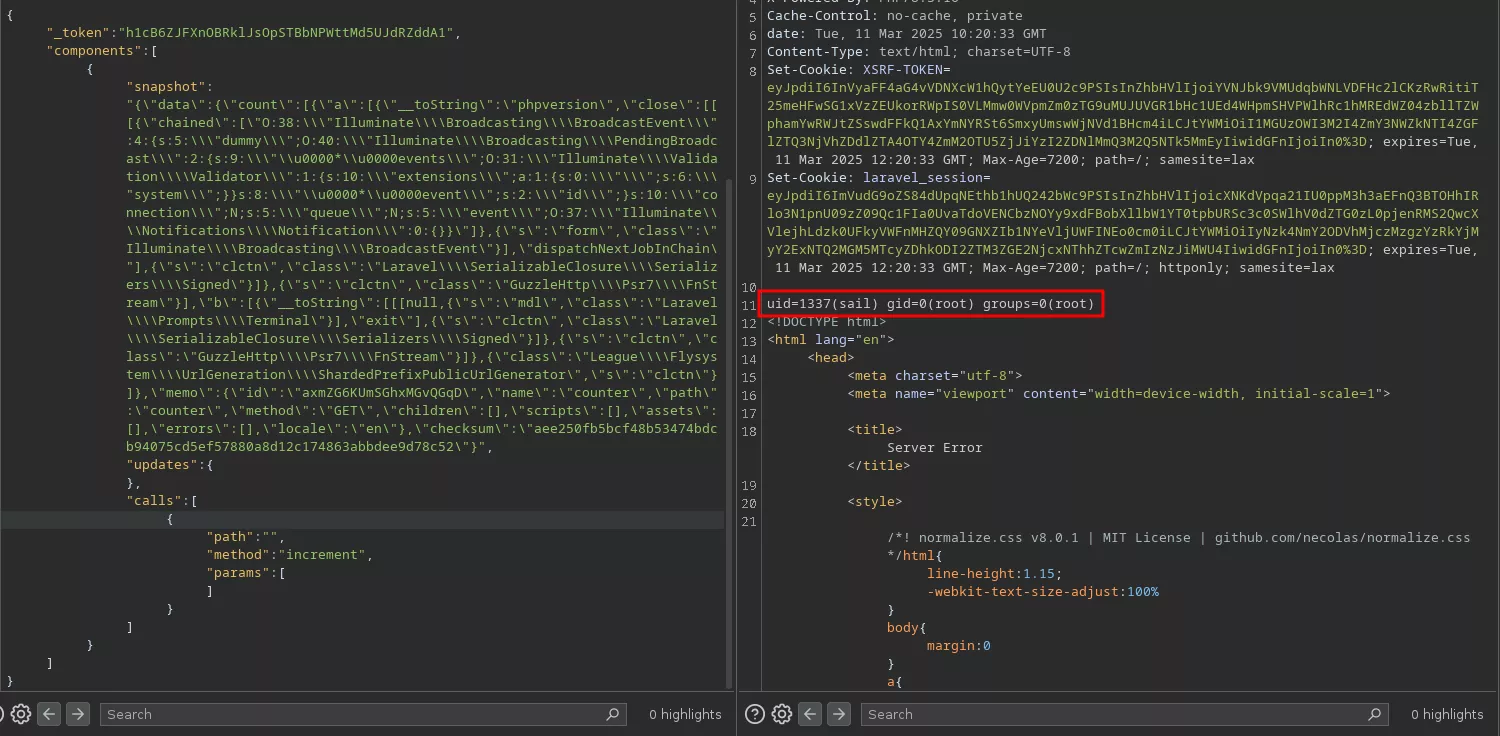Click the magnifier icon in the right search bar
Viewport: 1500px width, 736px height.
coord(1376,714)
